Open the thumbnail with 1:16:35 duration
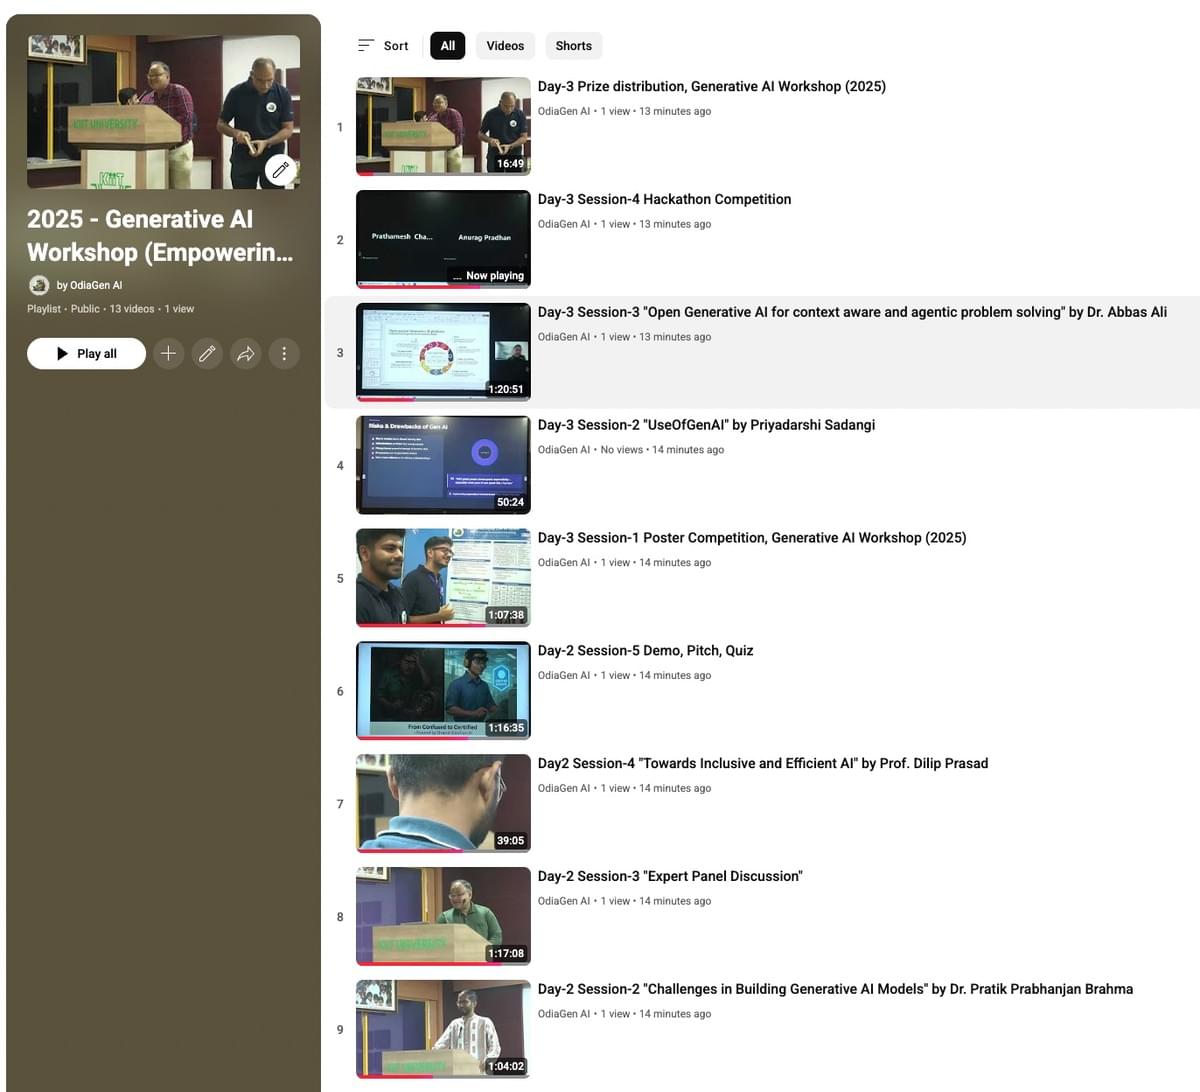The height and width of the screenshot is (1092, 1200). pyautogui.click(x=443, y=691)
